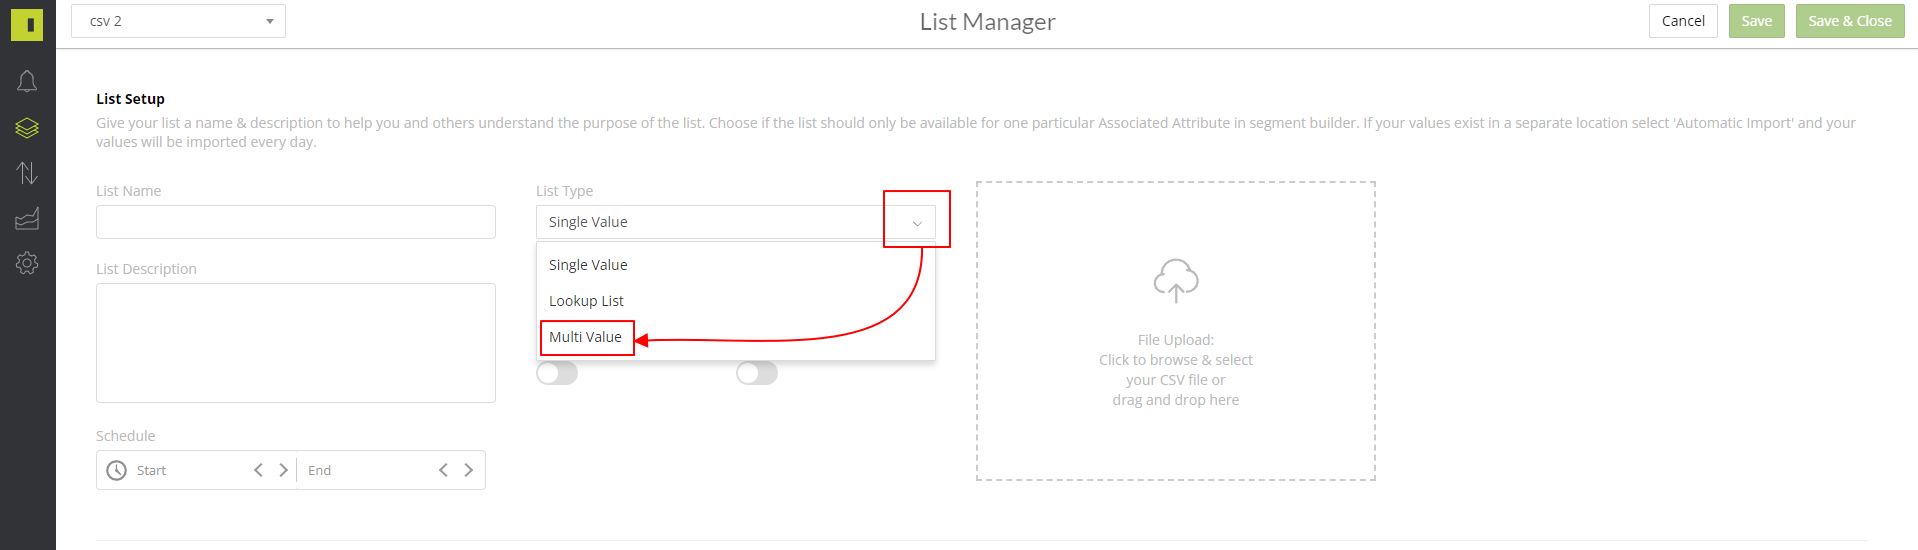Click the cloud upload icon
This screenshot has width=1918, height=550.
click(x=1176, y=280)
